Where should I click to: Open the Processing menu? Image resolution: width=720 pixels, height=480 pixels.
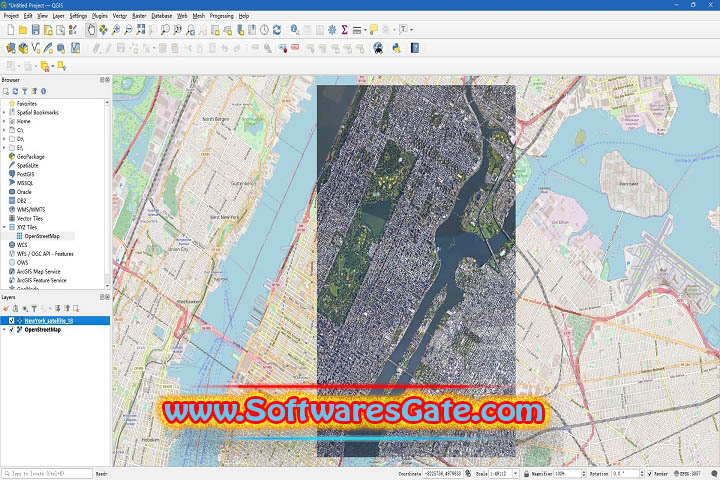pos(221,16)
